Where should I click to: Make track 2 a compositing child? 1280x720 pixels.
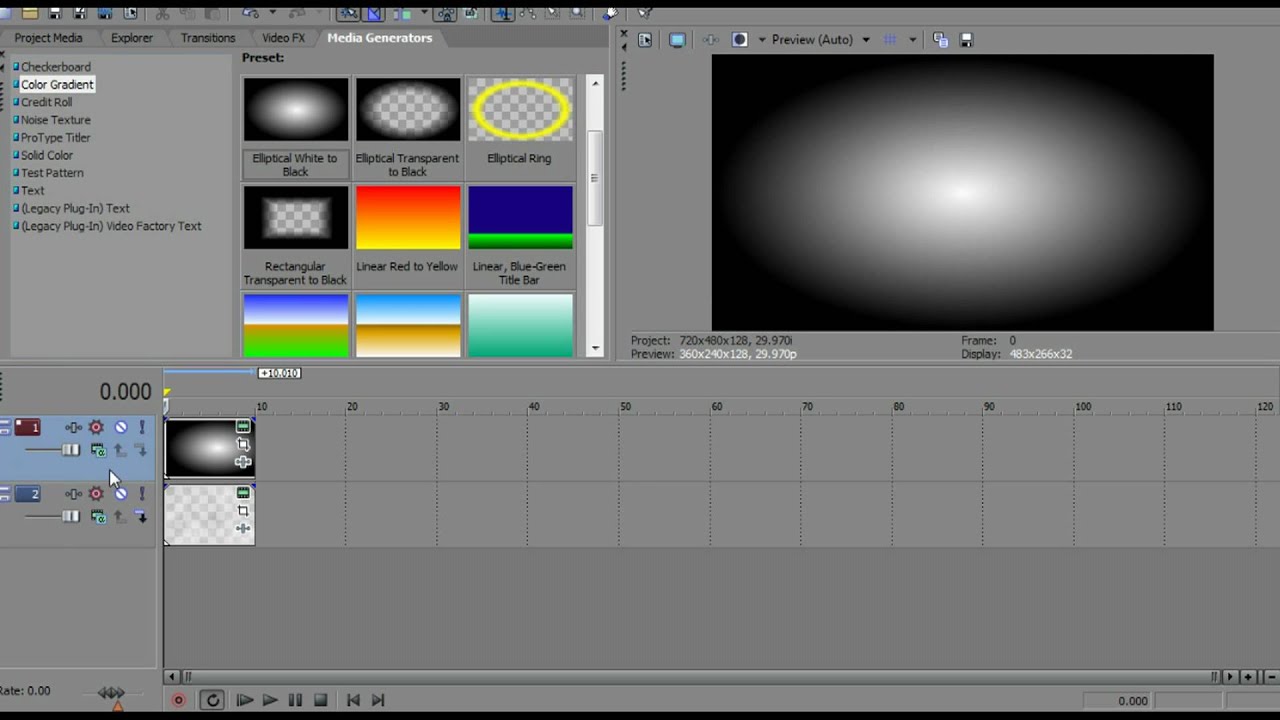141,517
